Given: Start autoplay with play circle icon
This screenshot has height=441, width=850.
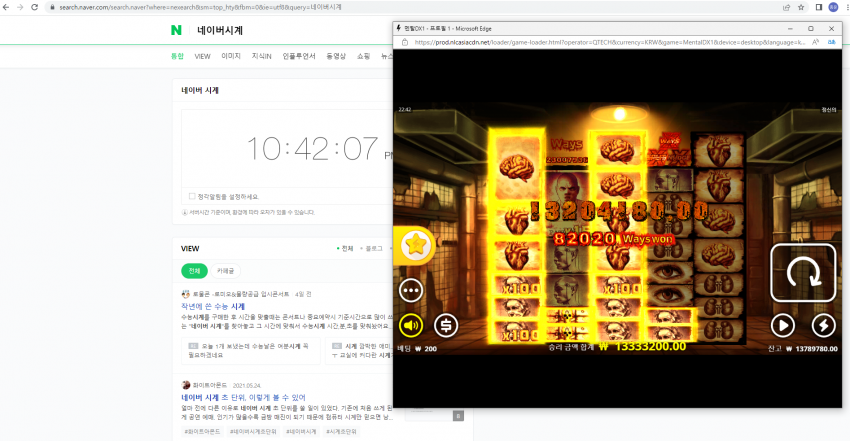Looking at the screenshot, I should point(783,326).
